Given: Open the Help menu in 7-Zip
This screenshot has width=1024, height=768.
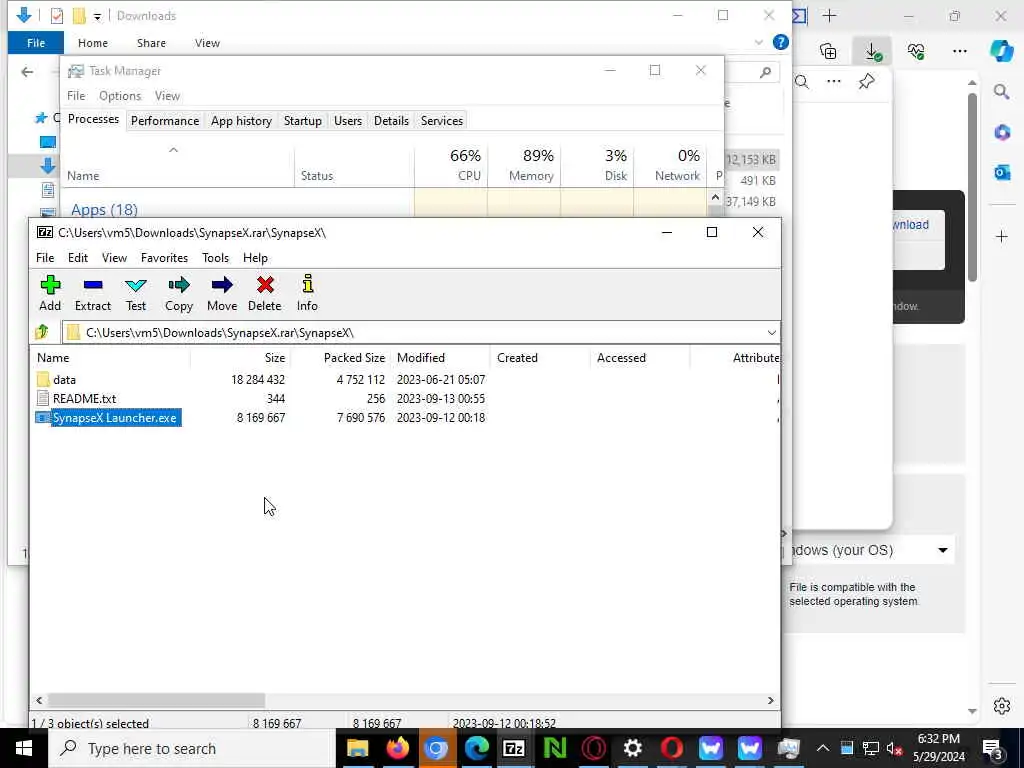Looking at the screenshot, I should click(255, 258).
